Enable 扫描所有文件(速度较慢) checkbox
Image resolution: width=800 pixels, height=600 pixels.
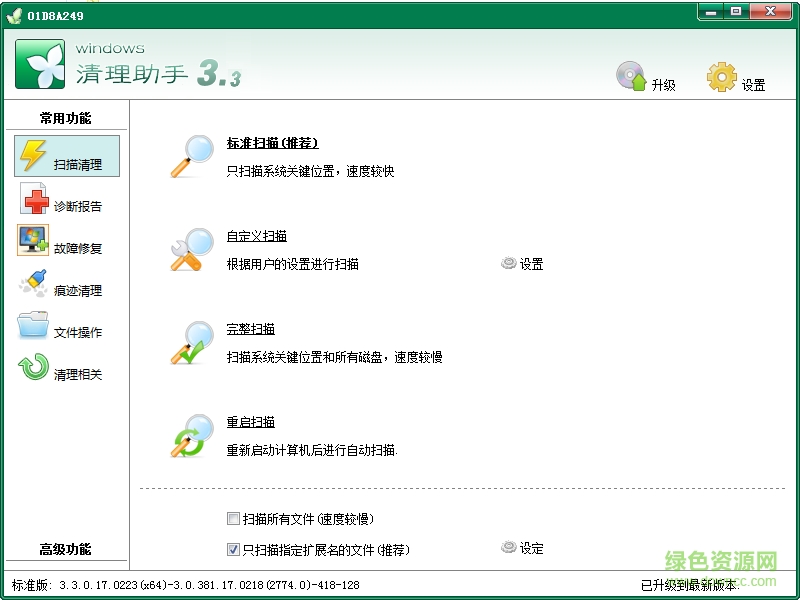point(227,518)
